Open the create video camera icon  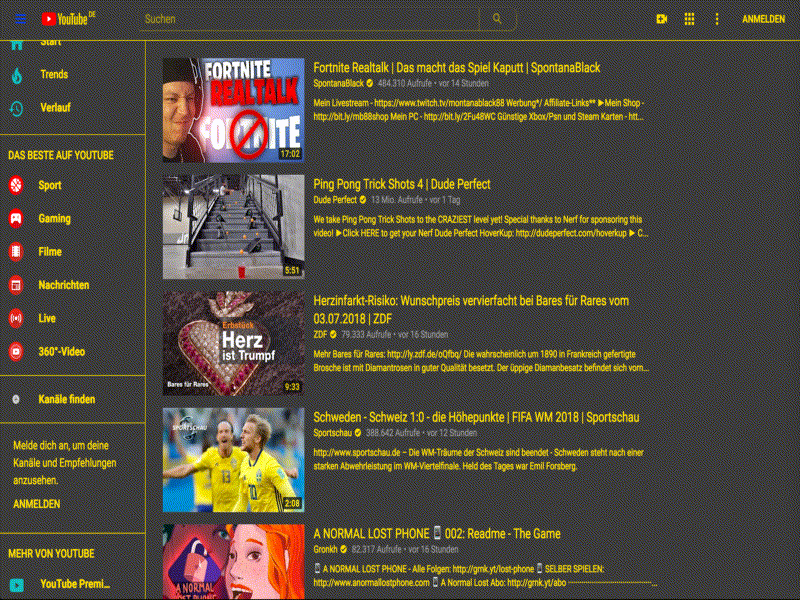coord(662,19)
